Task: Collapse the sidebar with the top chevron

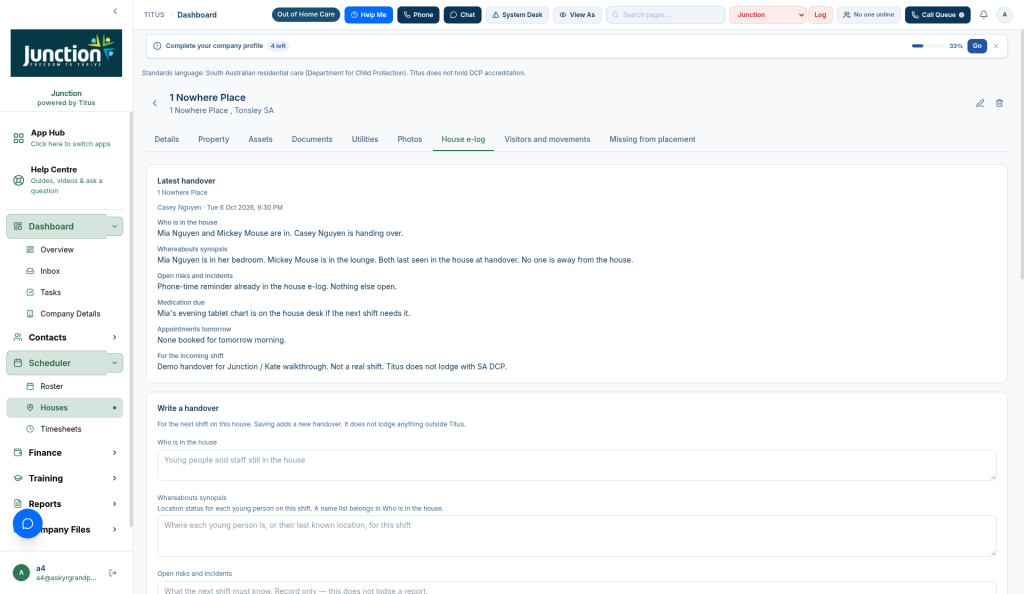Action: (x=116, y=11)
